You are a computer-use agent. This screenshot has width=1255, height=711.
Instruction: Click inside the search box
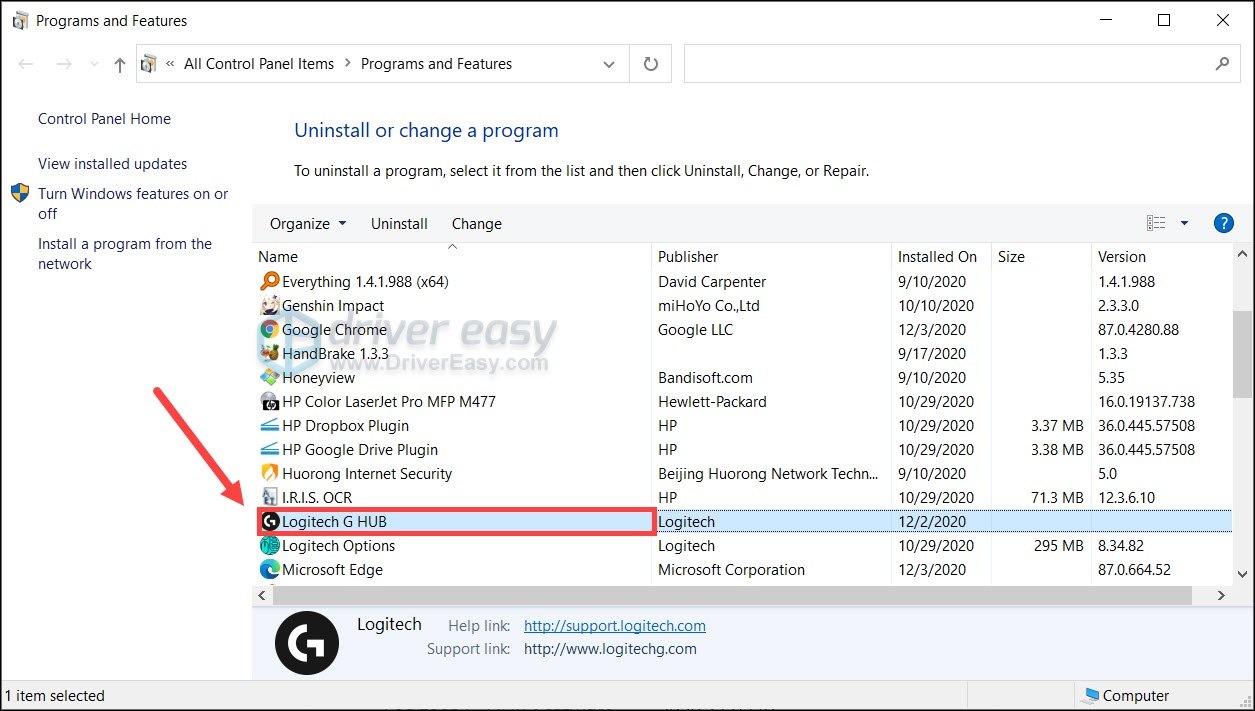point(950,63)
